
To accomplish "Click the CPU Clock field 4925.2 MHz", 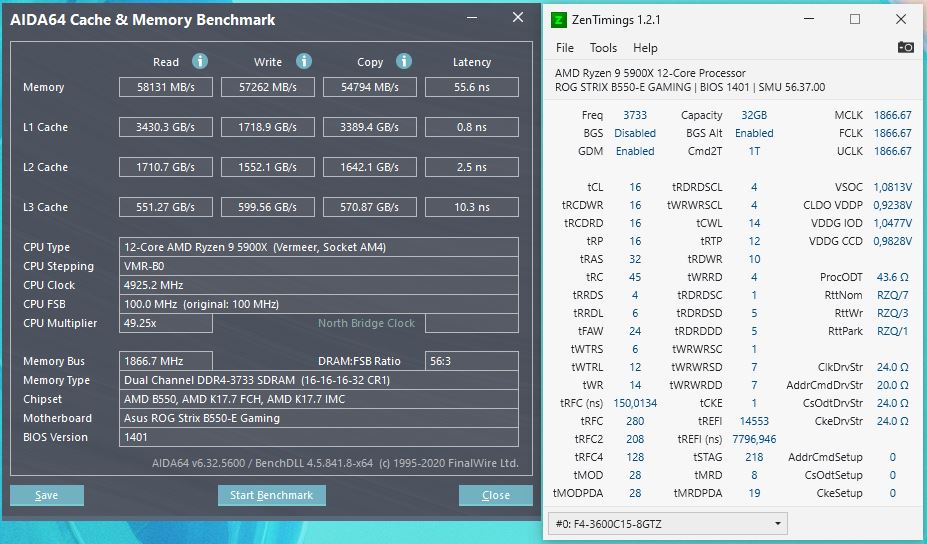I will (x=319, y=285).
